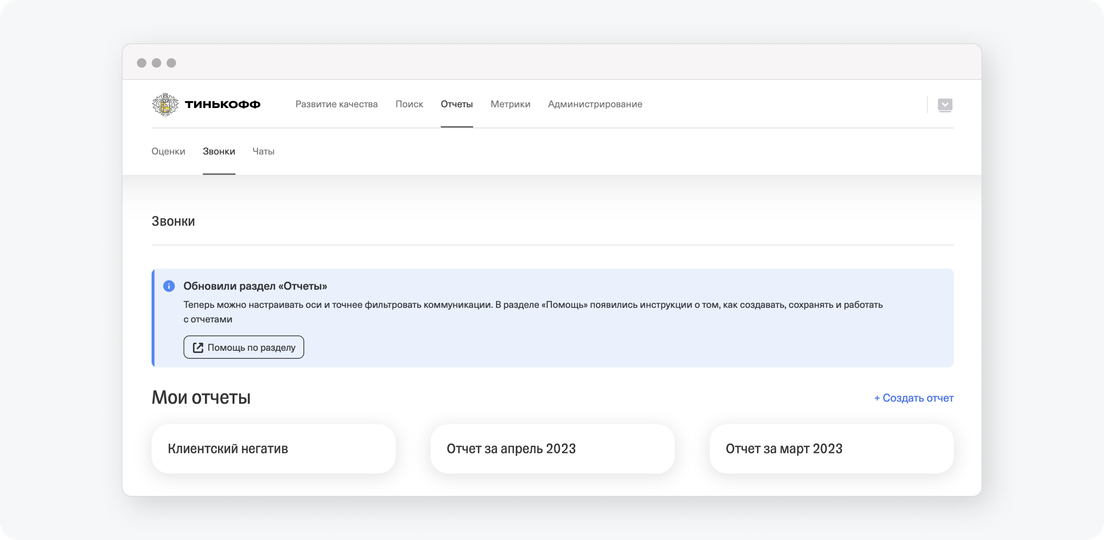Click the + Создать отчет link
The height and width of the screenshot is (540, 1104).
[914, 398]
